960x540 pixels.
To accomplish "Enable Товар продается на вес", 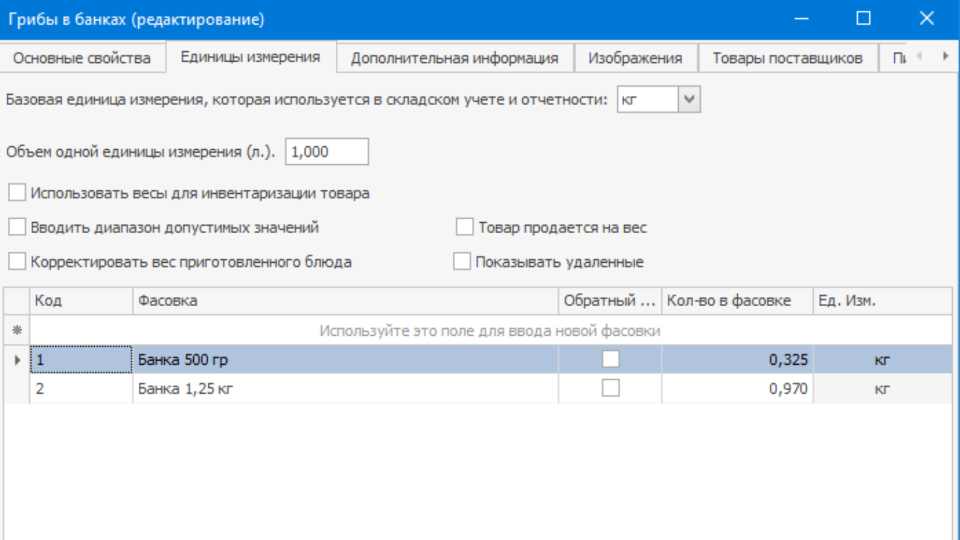I will pyautogui.click(x=465, y=227).
